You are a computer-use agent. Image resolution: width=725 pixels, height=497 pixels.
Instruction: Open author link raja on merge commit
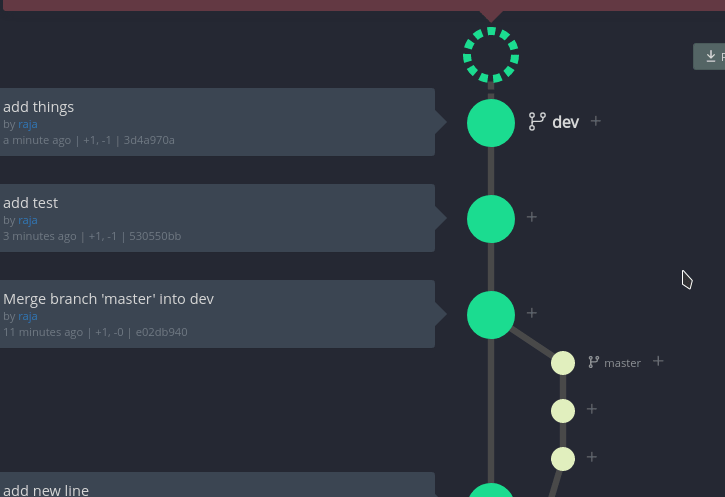pyautogui.click(x=28, y=316)
